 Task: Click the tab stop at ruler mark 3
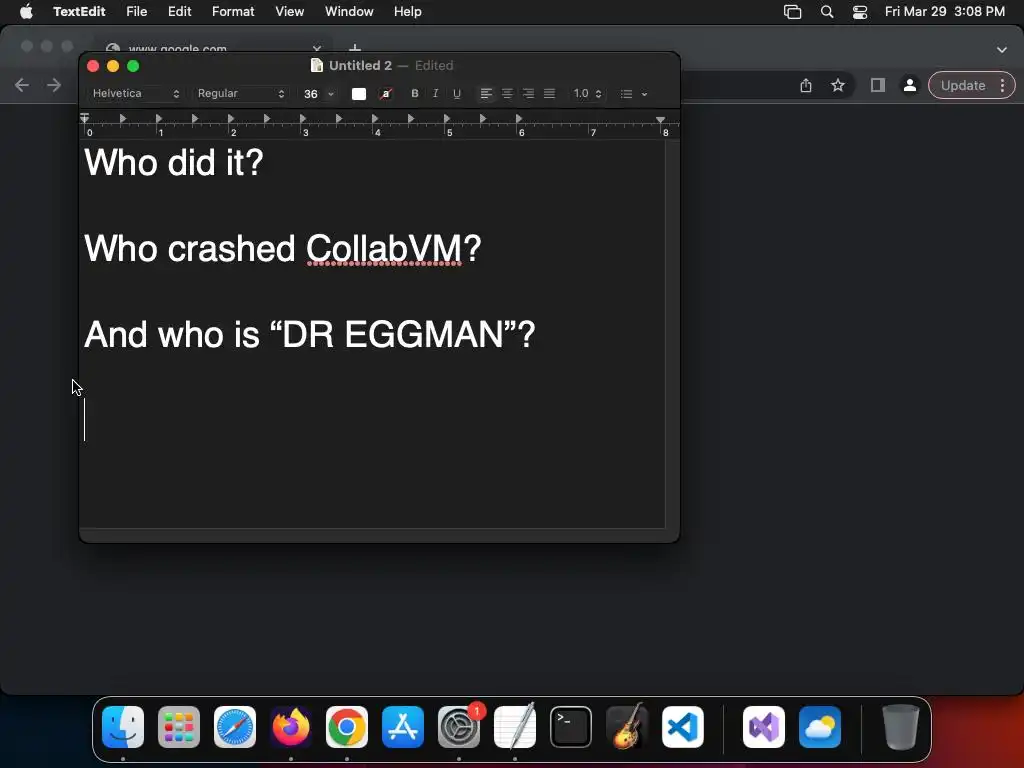tap(302, 119)
